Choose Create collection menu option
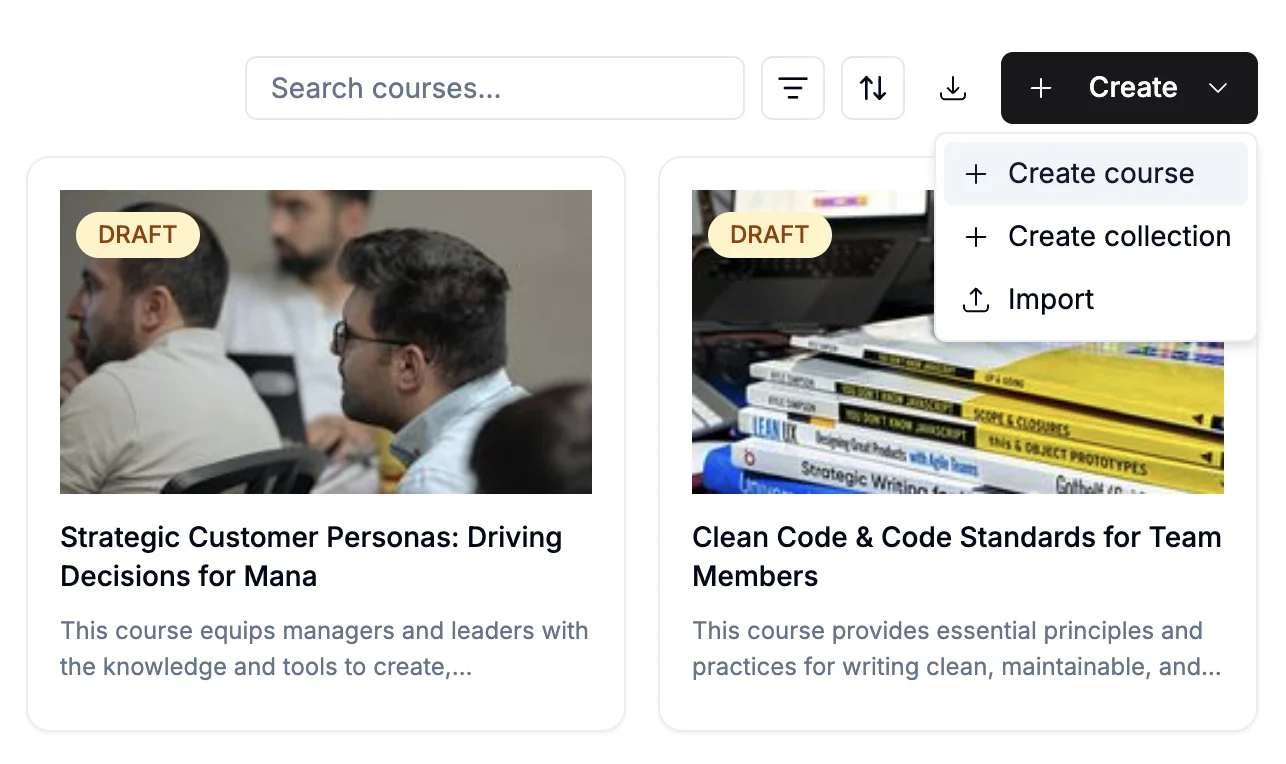Image resolution: width=1286 pixels, height=764 pixels. 1118,237
